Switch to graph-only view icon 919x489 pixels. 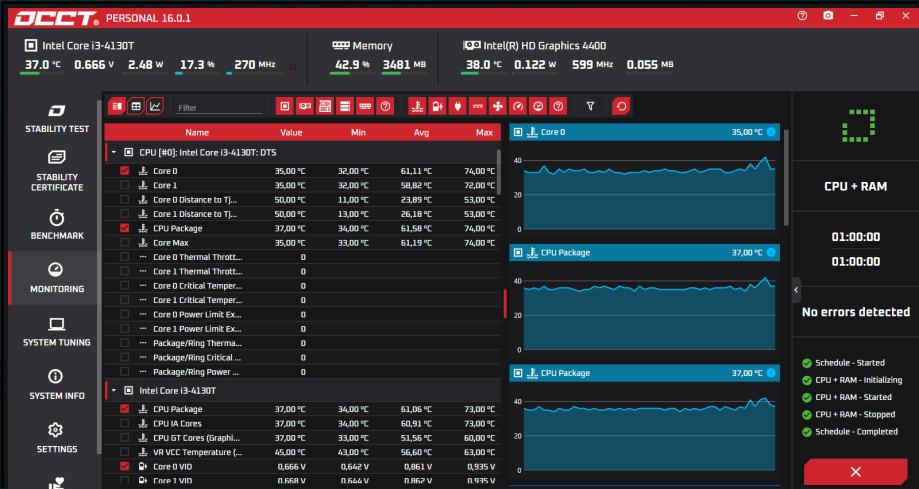[155, 106]
